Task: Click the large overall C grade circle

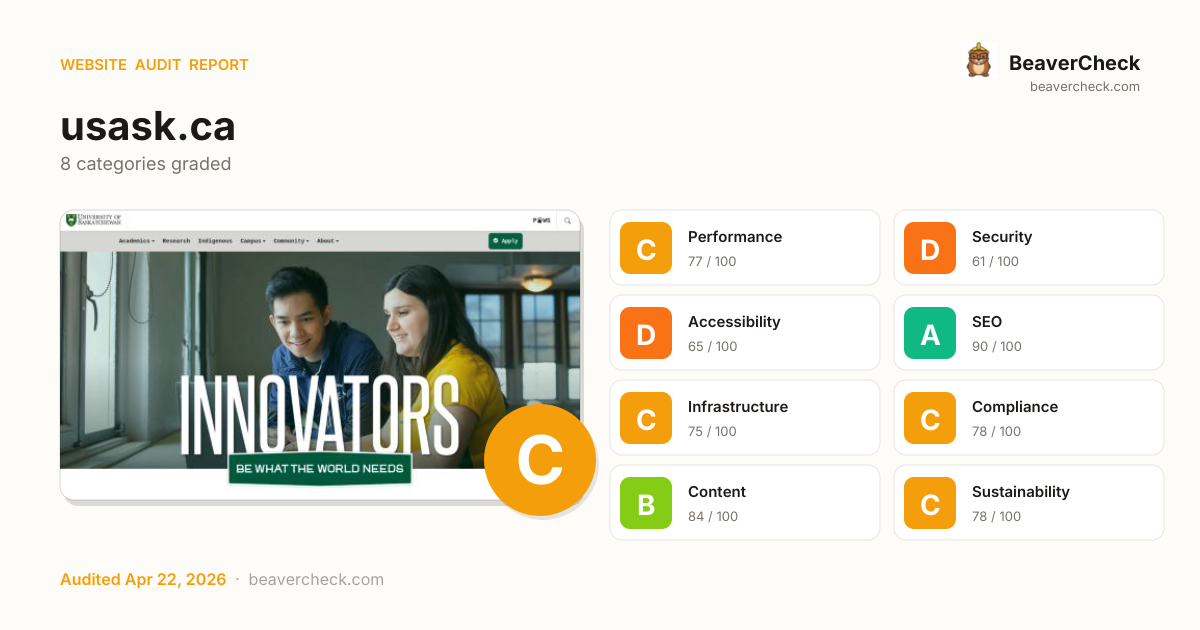Action: [x=540, y=460]
